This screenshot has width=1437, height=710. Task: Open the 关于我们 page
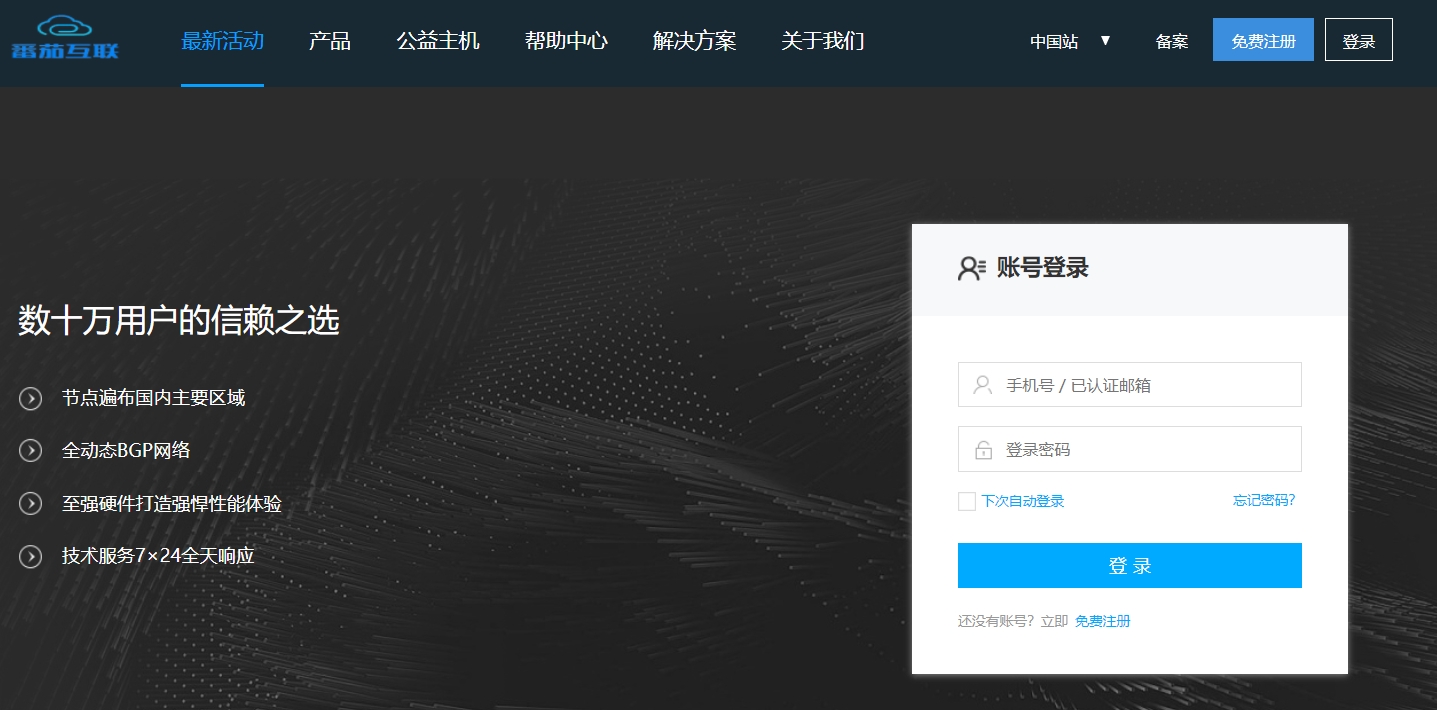coord(822,40)
